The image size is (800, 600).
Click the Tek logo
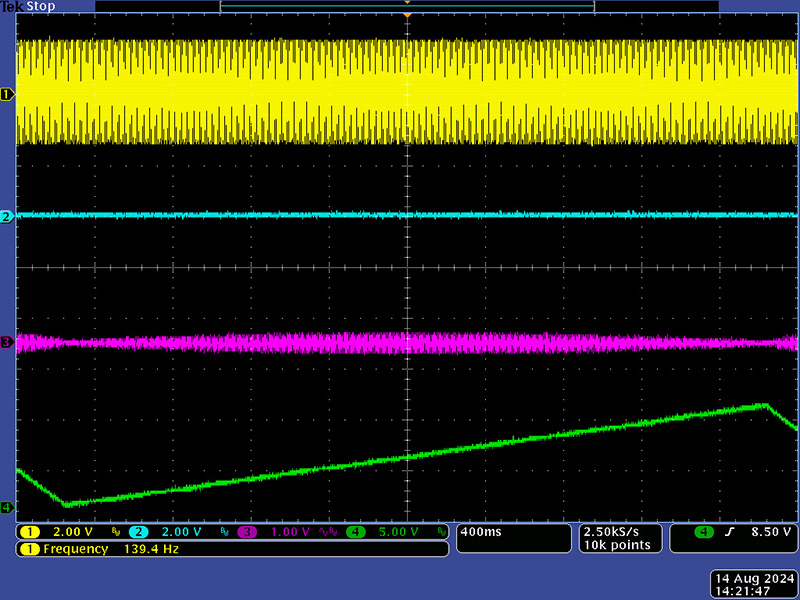(x=12, y=7)
